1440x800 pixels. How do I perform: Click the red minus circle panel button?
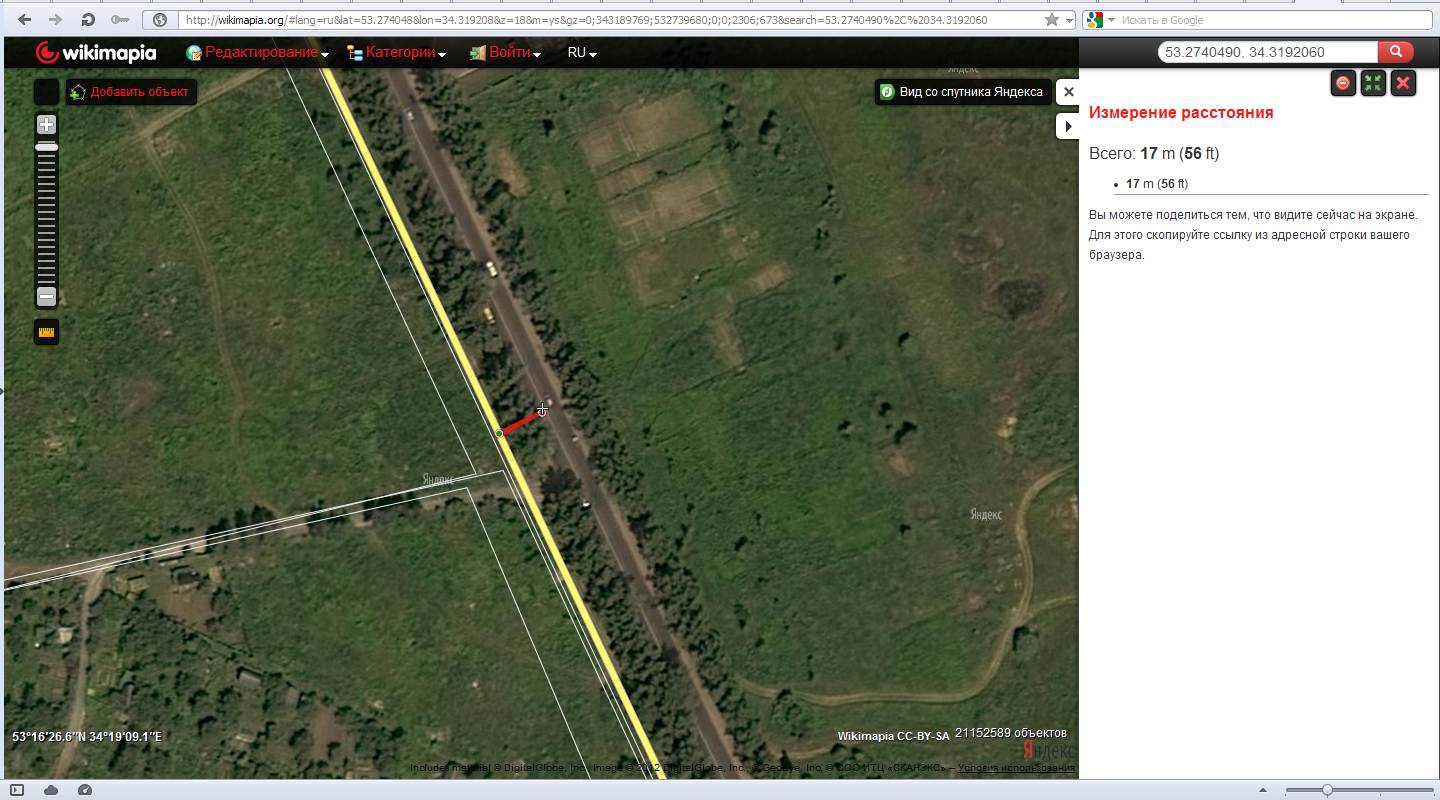(1343, 83)
